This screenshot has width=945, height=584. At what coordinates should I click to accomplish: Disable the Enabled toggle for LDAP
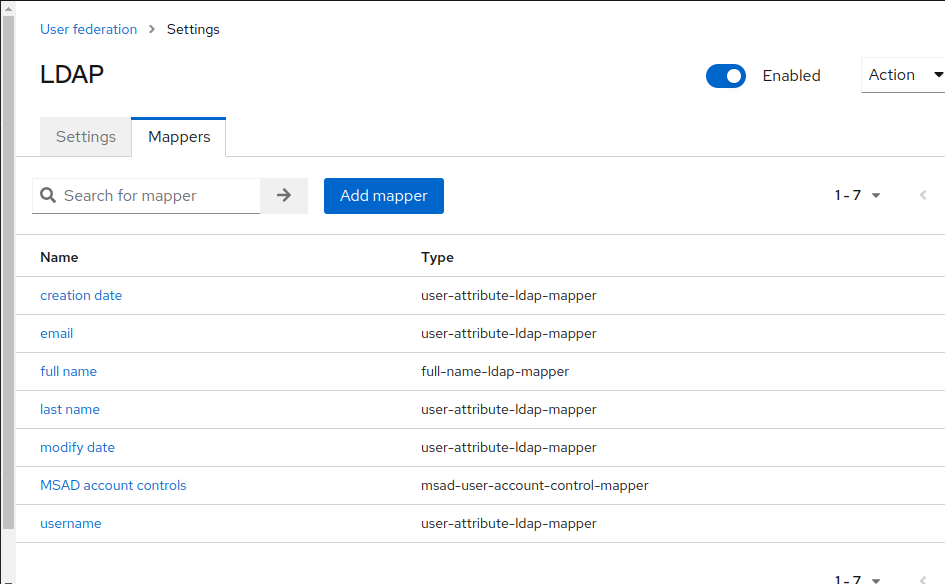pyautogui.click(x=726, y=75)
